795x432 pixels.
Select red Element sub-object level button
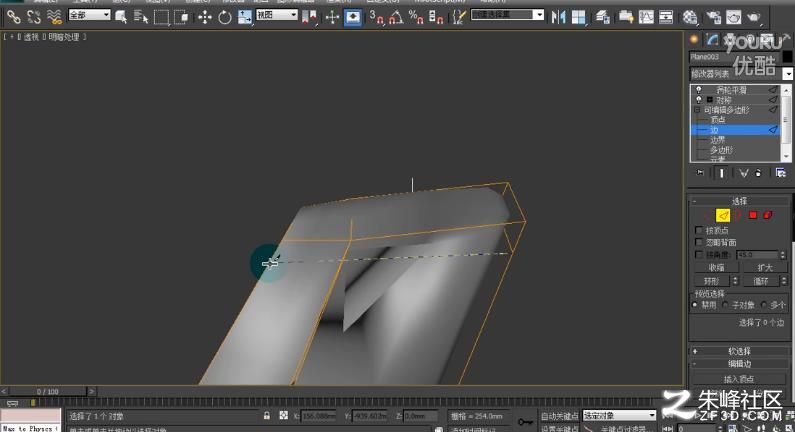click(768, 215)
